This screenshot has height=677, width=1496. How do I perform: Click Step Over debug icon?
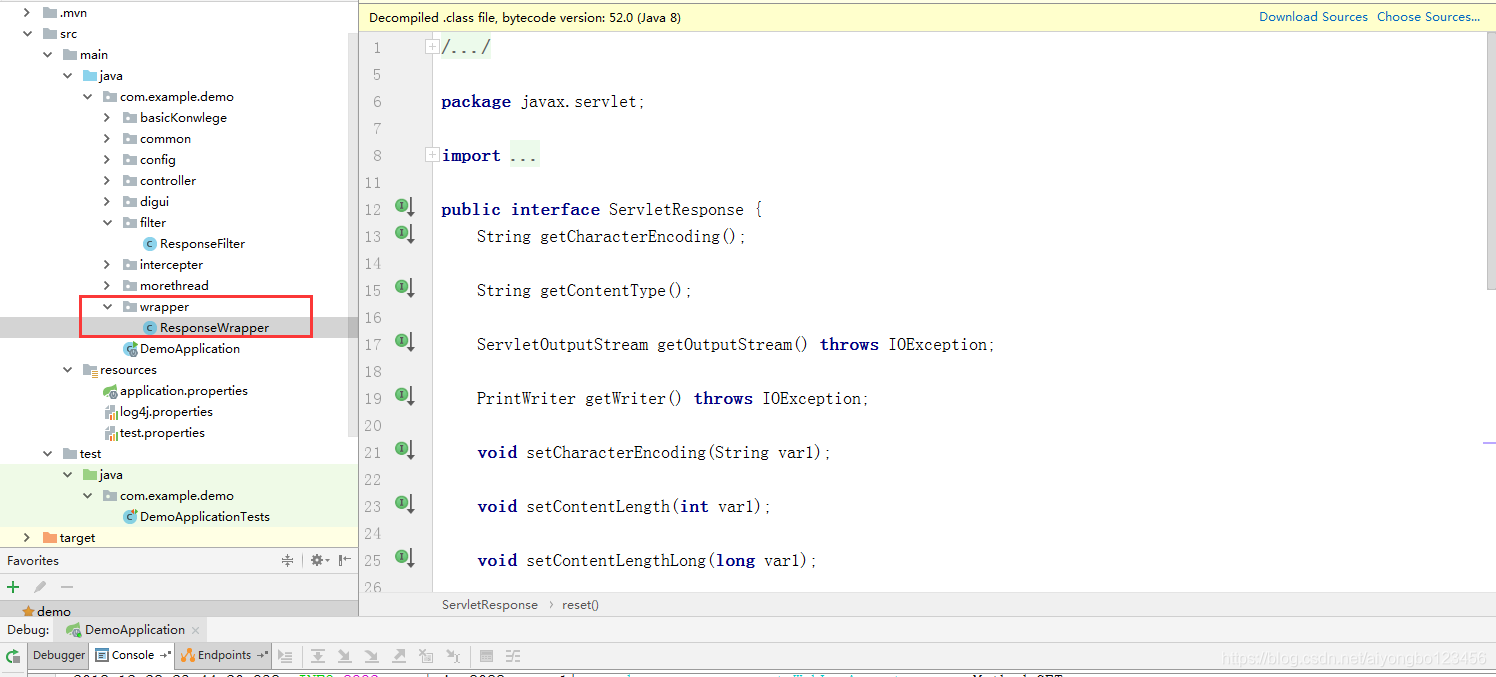[318, 656]
